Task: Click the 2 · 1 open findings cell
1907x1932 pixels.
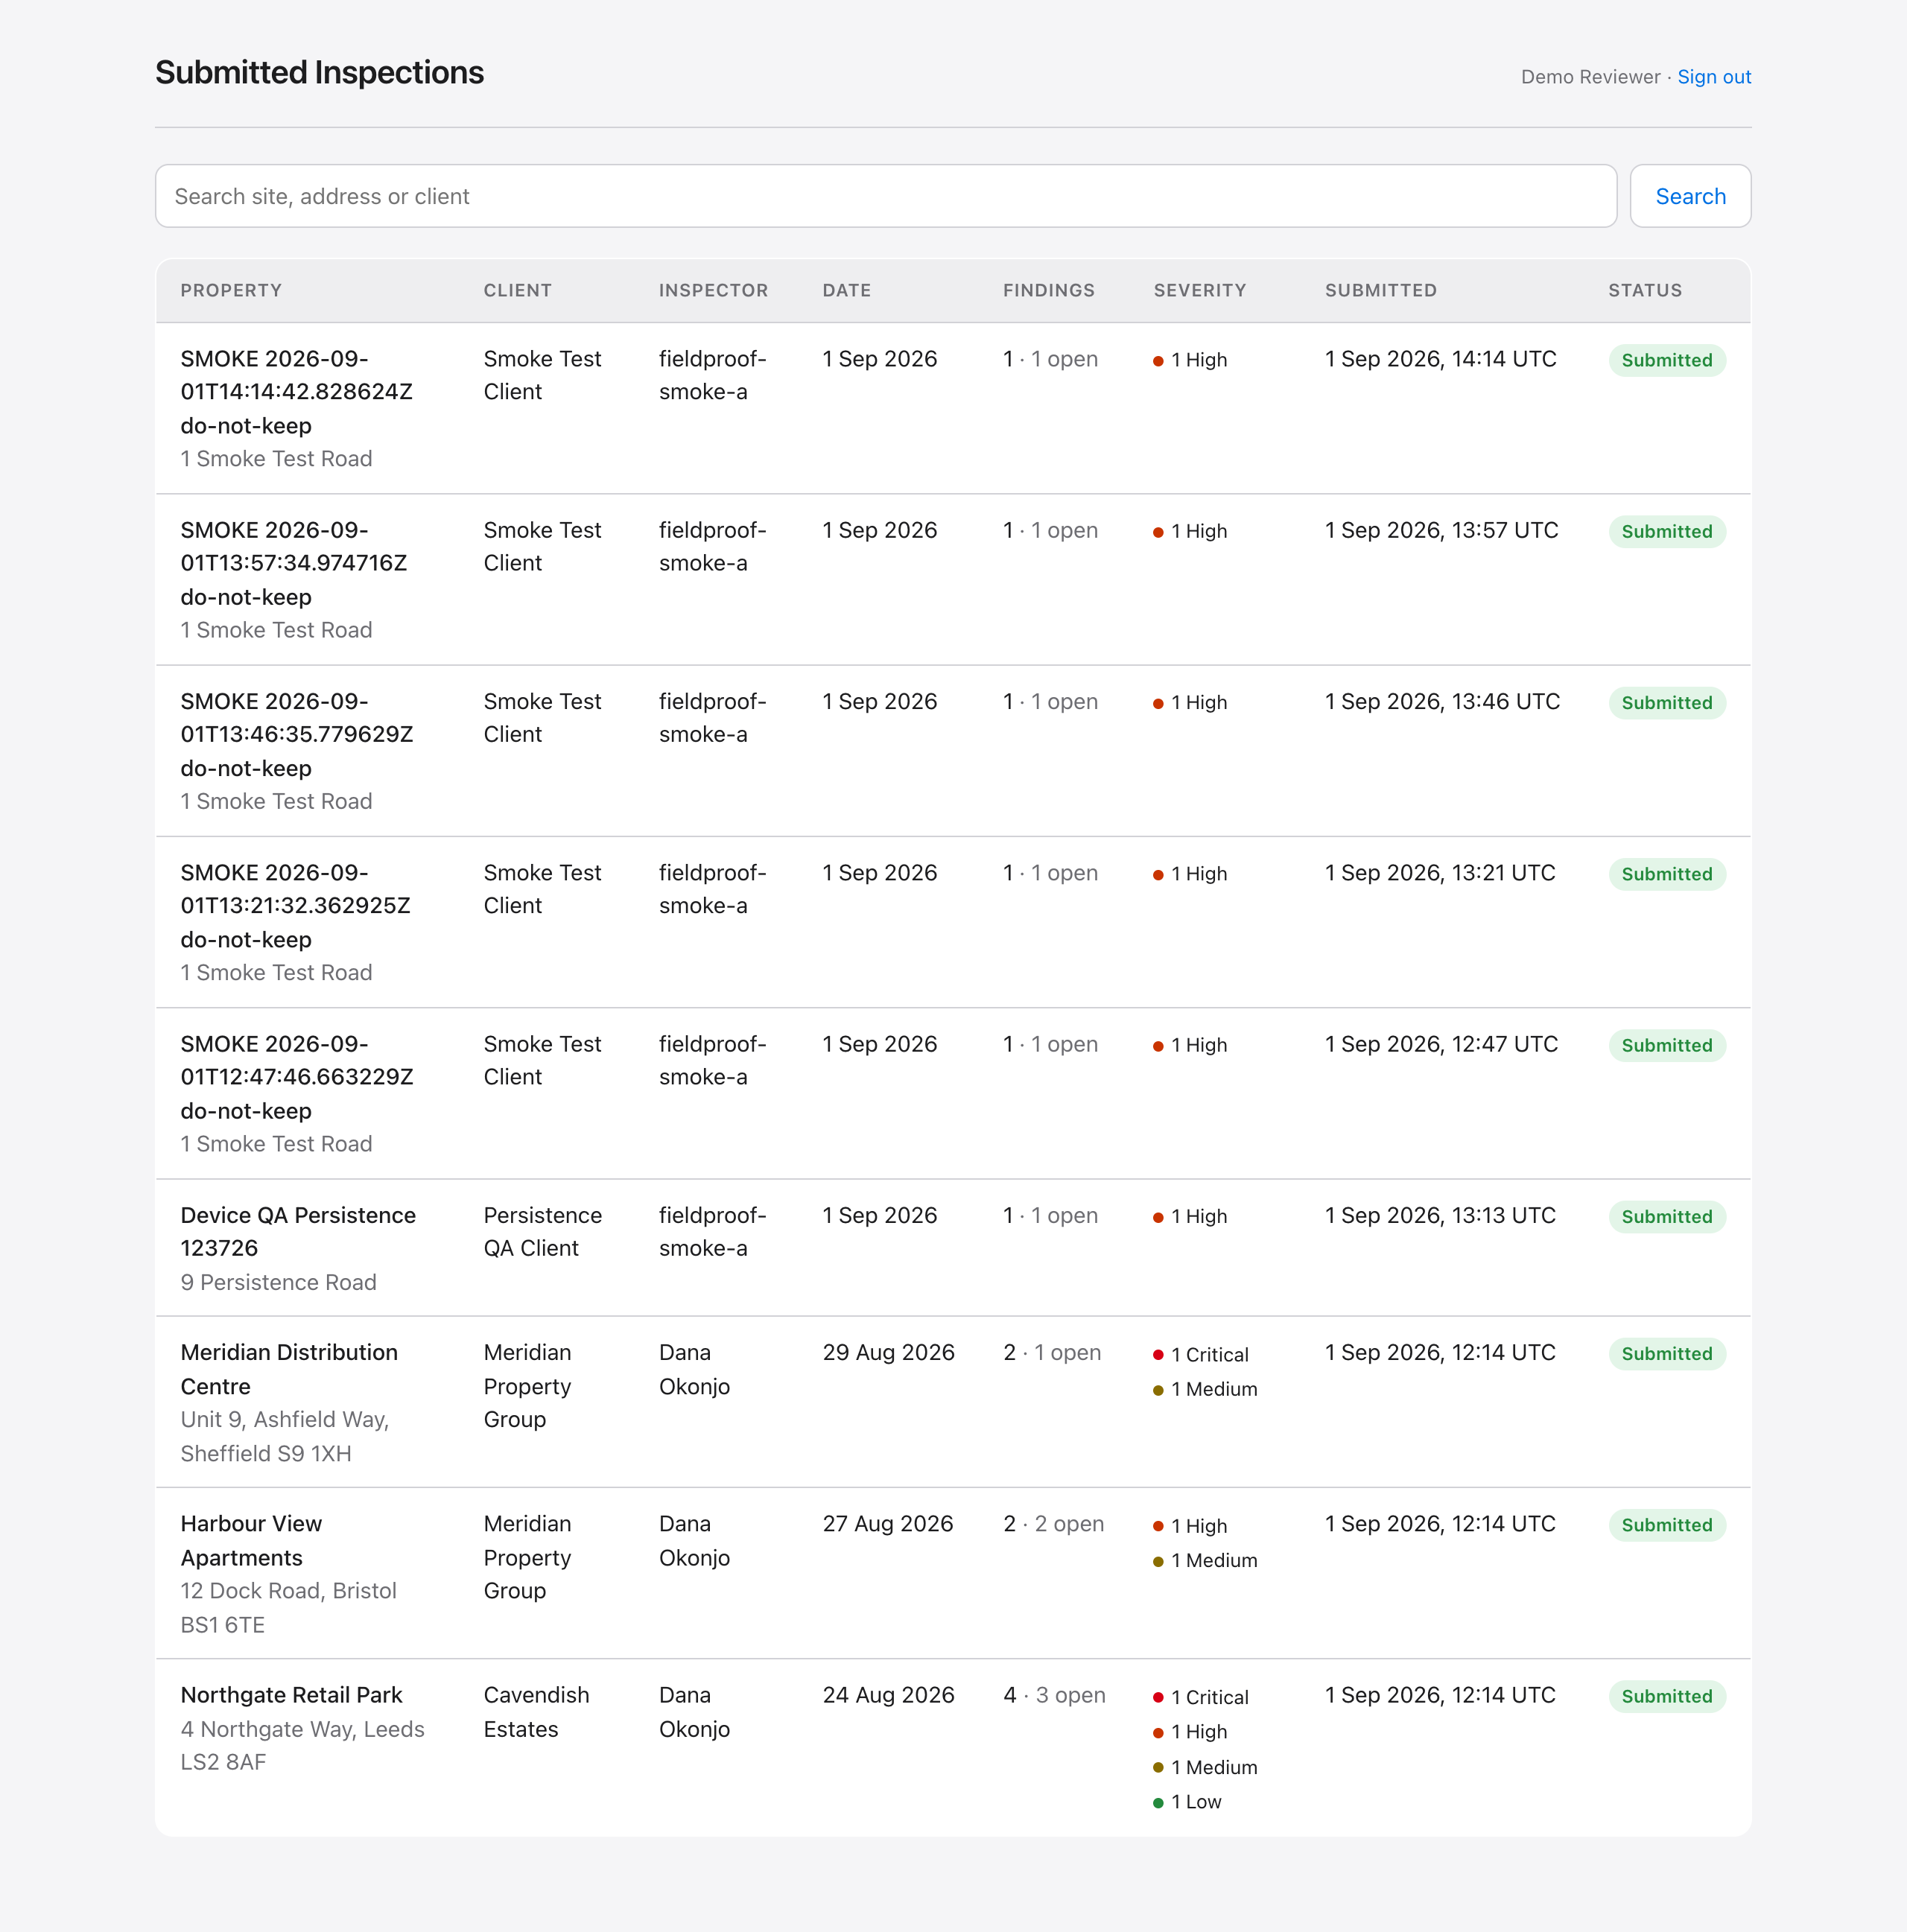Action: (1052, 1352)
